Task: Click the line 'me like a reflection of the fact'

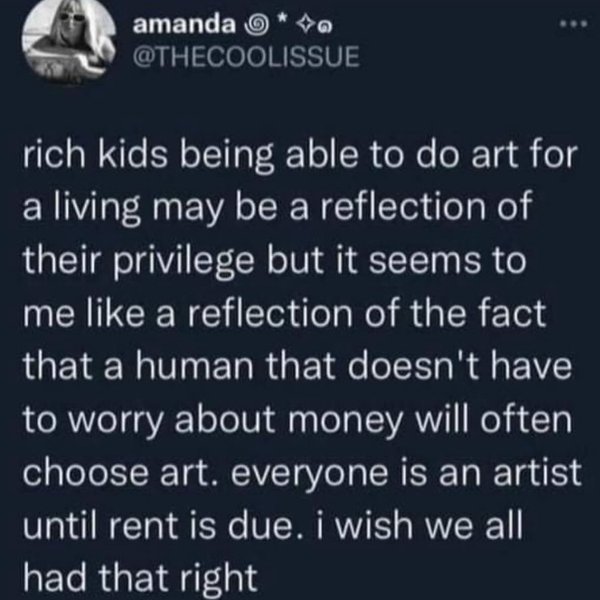Action: click(x=284, y=315)
